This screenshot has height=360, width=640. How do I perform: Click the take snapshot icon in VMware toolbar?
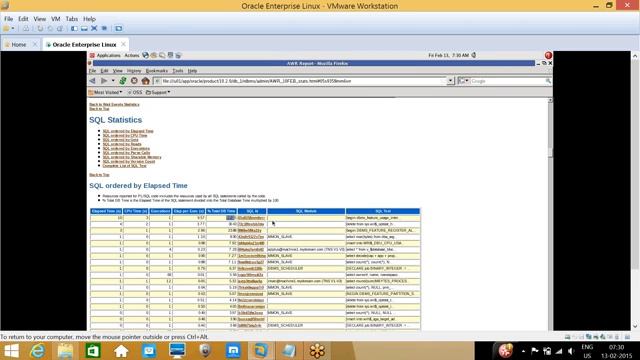40,29
